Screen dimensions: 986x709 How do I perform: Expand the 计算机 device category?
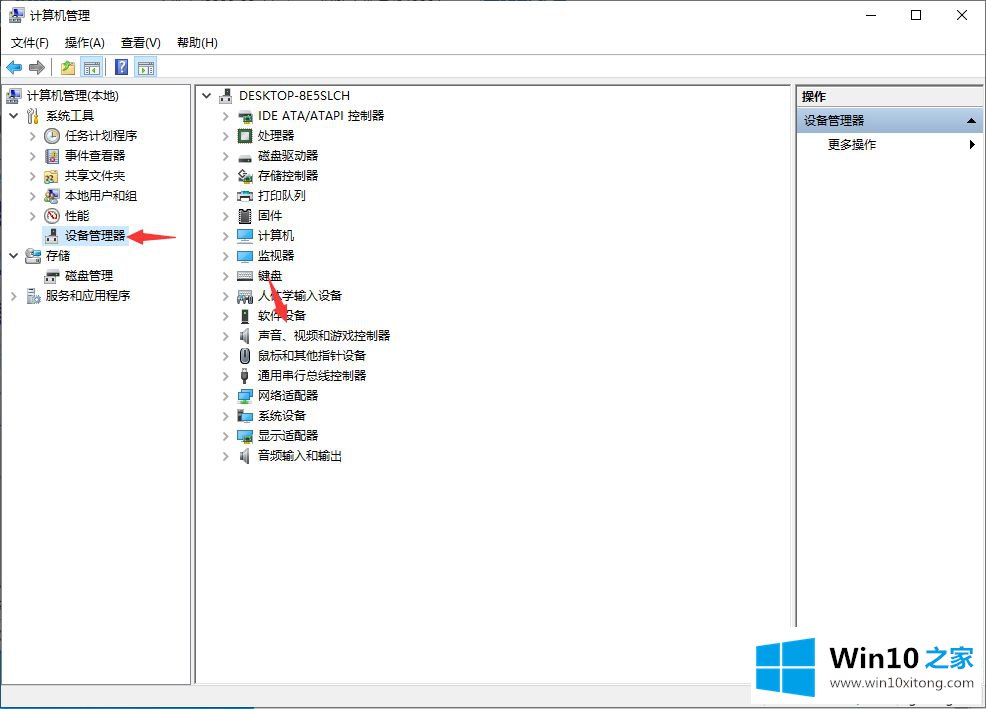click(x=225, y=236)
